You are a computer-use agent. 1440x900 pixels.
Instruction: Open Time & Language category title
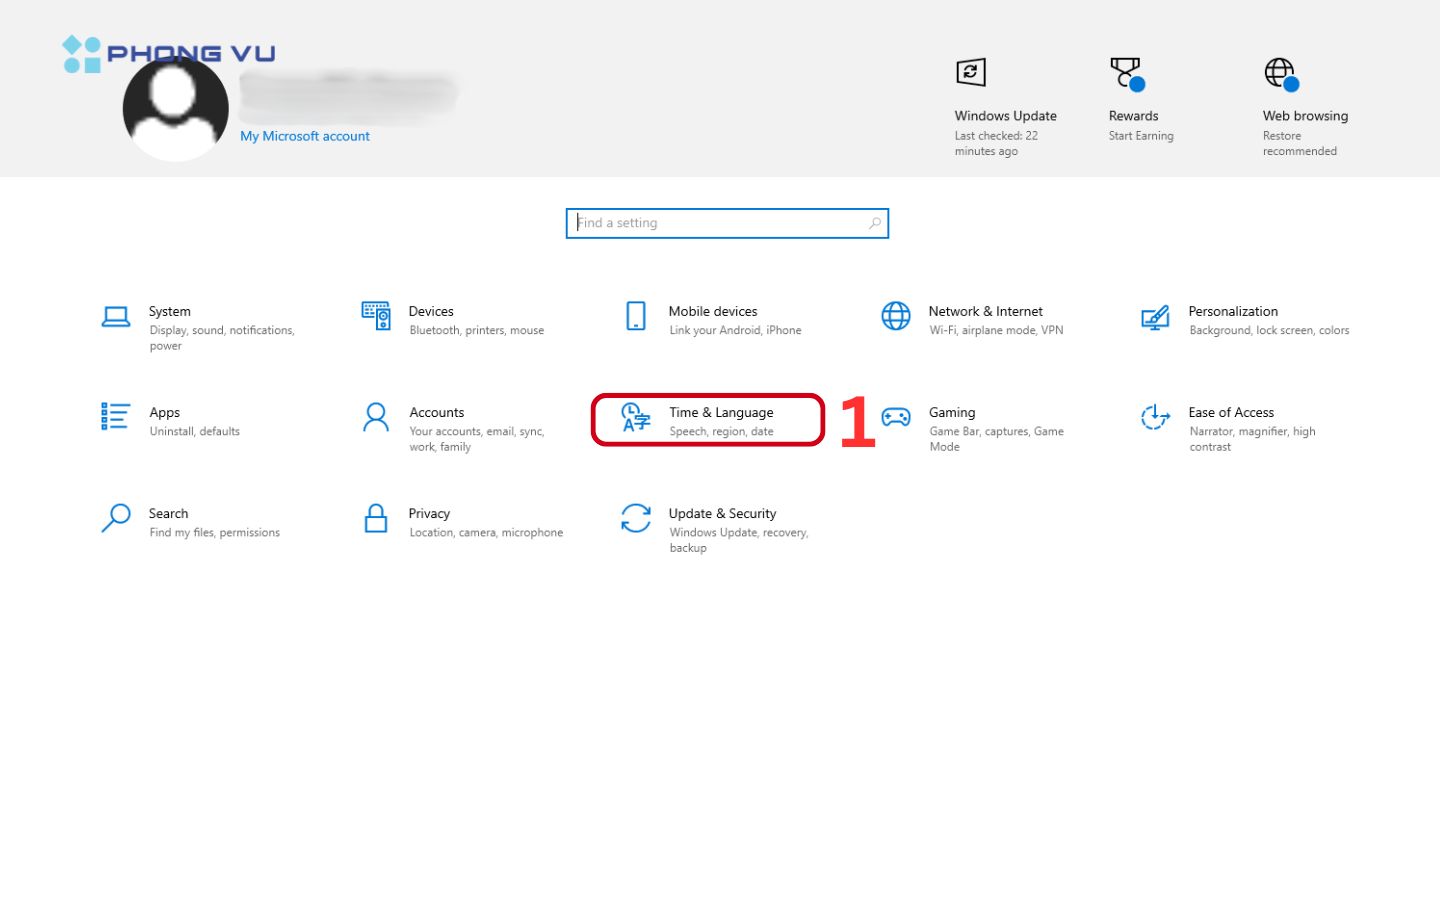721,412
